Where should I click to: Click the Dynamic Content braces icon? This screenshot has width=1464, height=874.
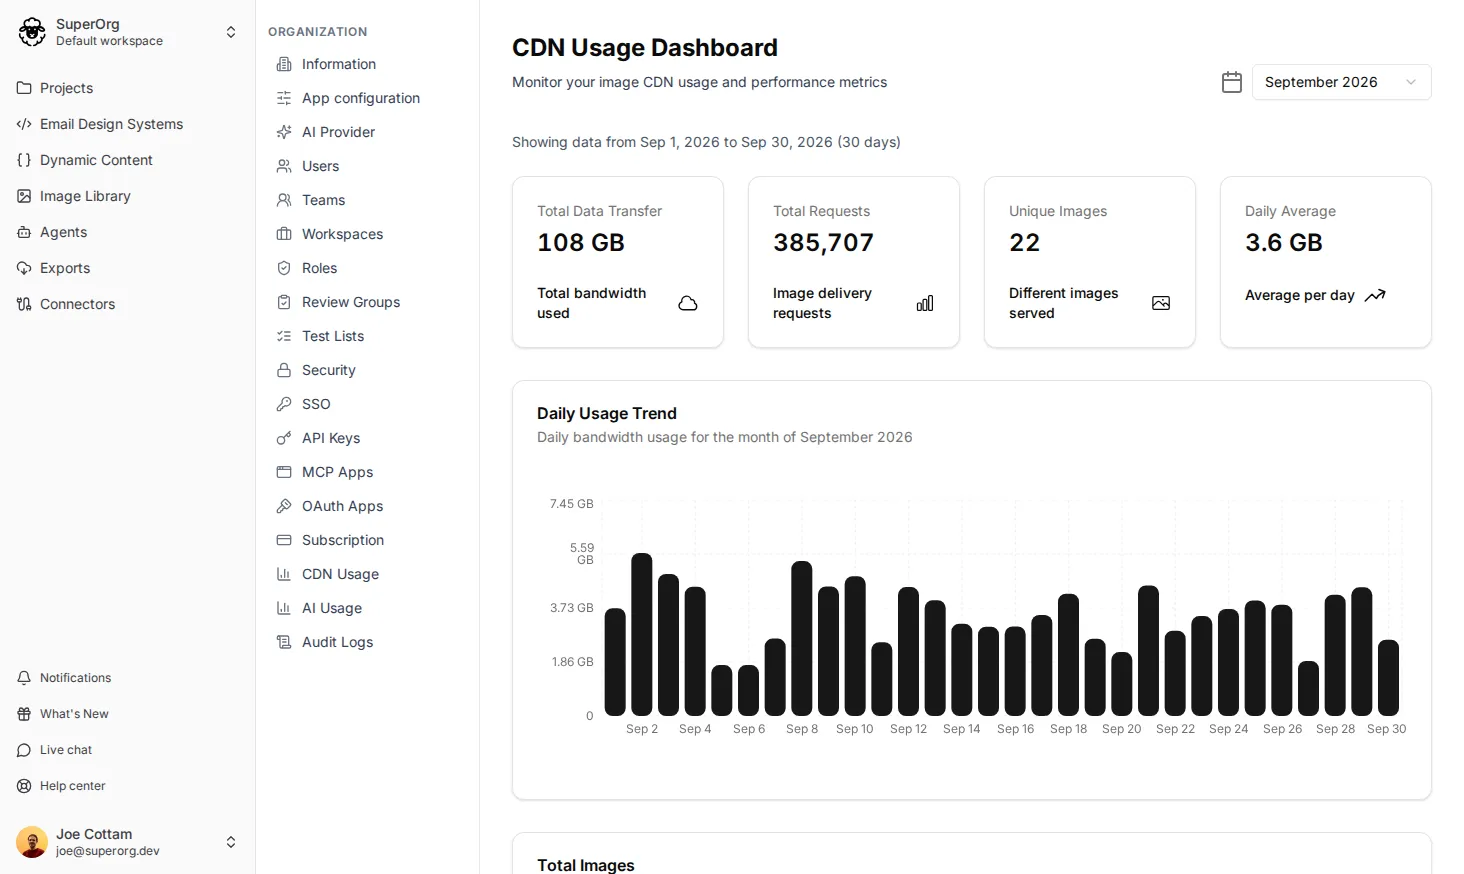point(24,160)
